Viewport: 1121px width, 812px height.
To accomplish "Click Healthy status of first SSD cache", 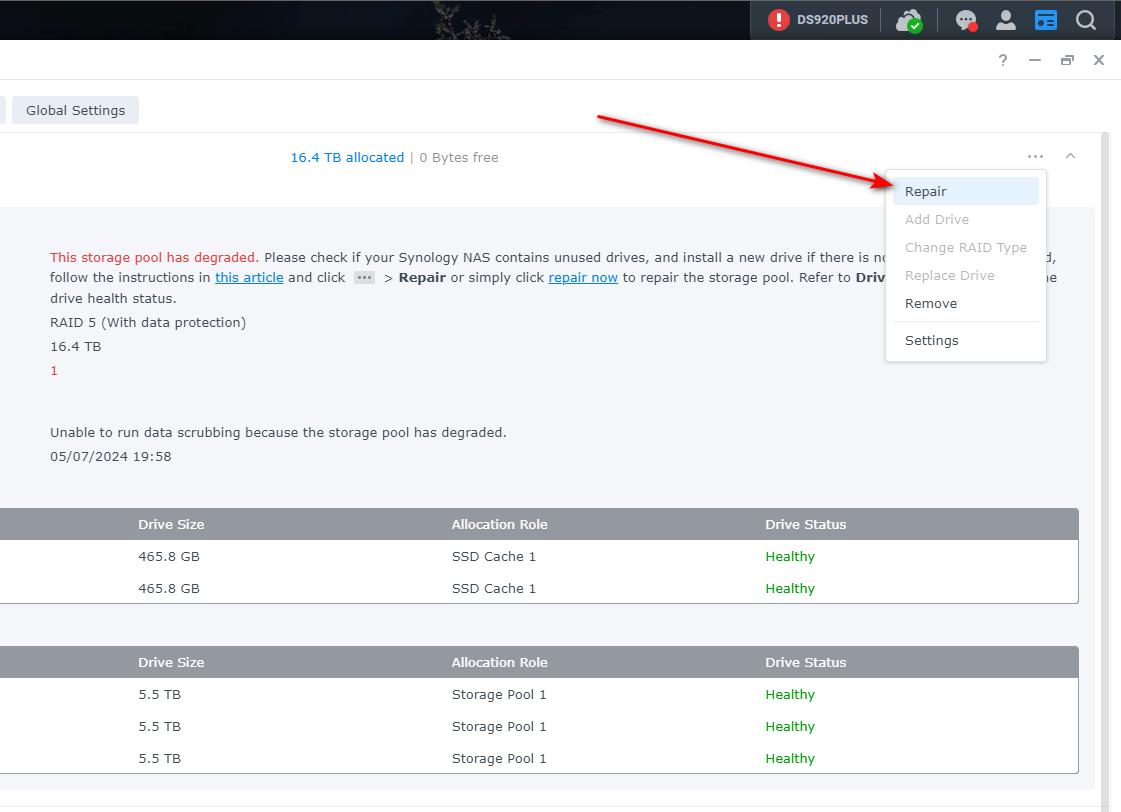I will tap(790, 556).
